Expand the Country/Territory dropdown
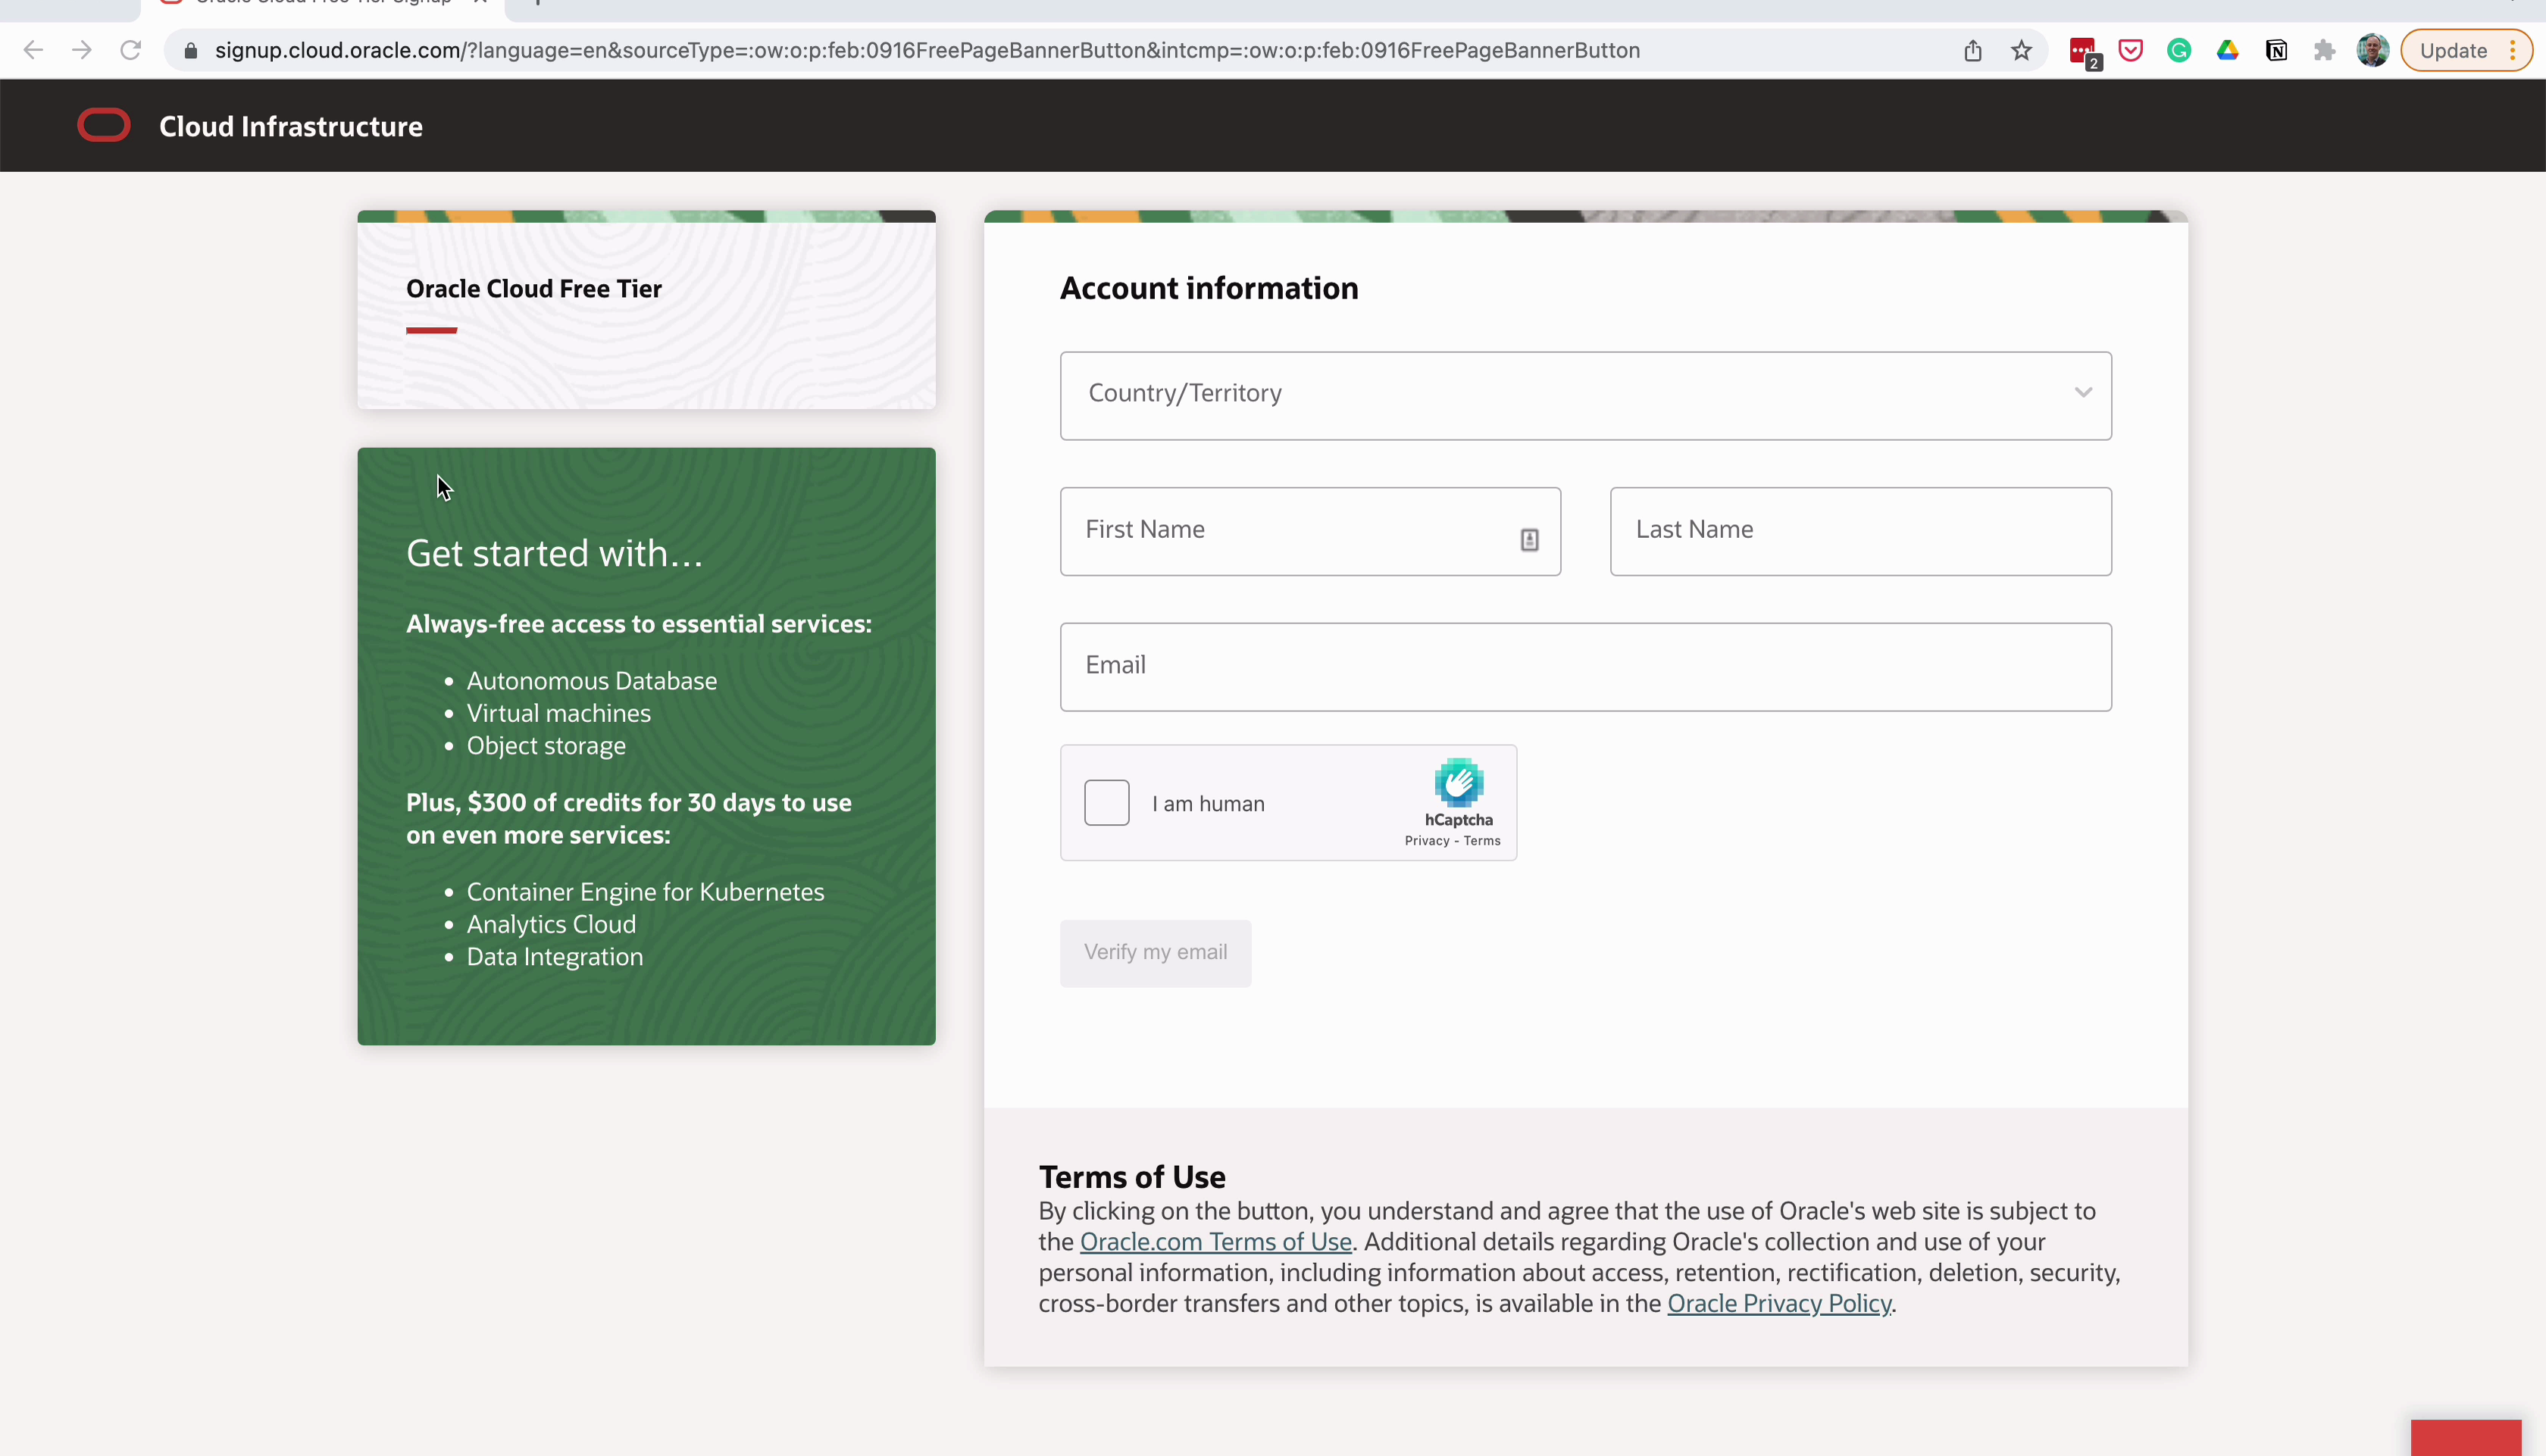The image size is (2546, 1456). coord(1585,395)
